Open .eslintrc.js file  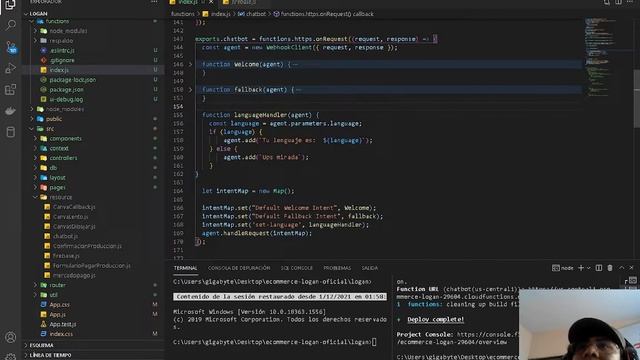coord(62,51)
